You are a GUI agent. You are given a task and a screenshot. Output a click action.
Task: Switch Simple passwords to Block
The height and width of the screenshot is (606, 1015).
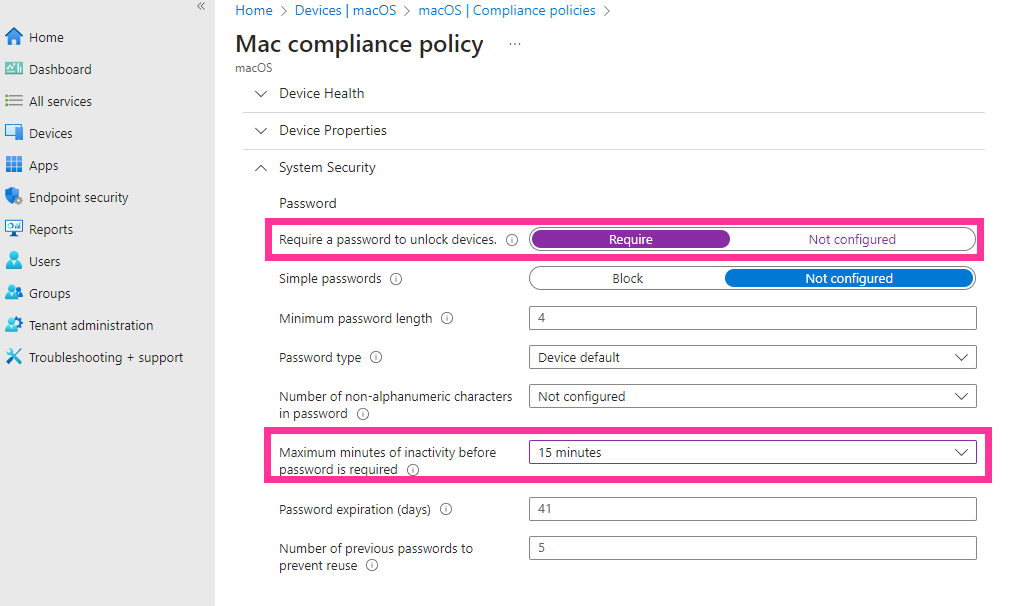click(x=627, y=278)
